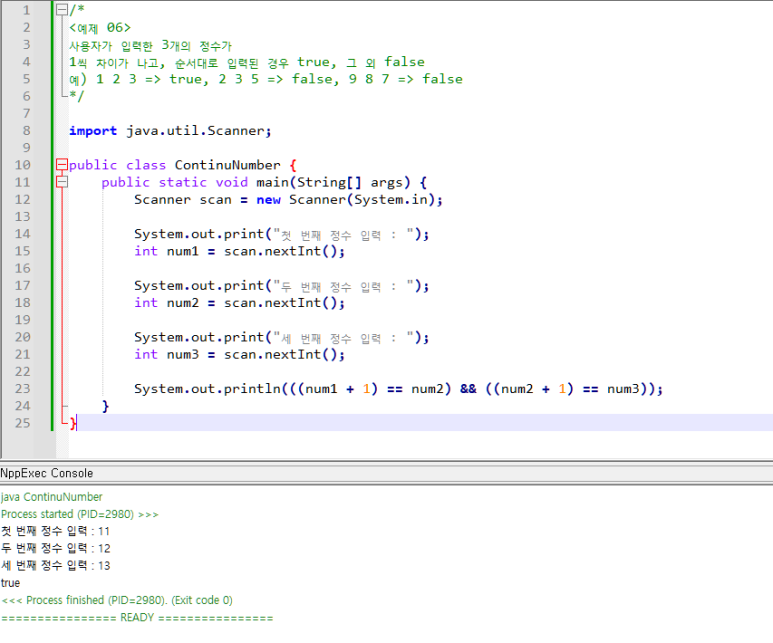The image size is (773, 643).
Task: Click the import keyword on line 8
Action: click(93, 131)
